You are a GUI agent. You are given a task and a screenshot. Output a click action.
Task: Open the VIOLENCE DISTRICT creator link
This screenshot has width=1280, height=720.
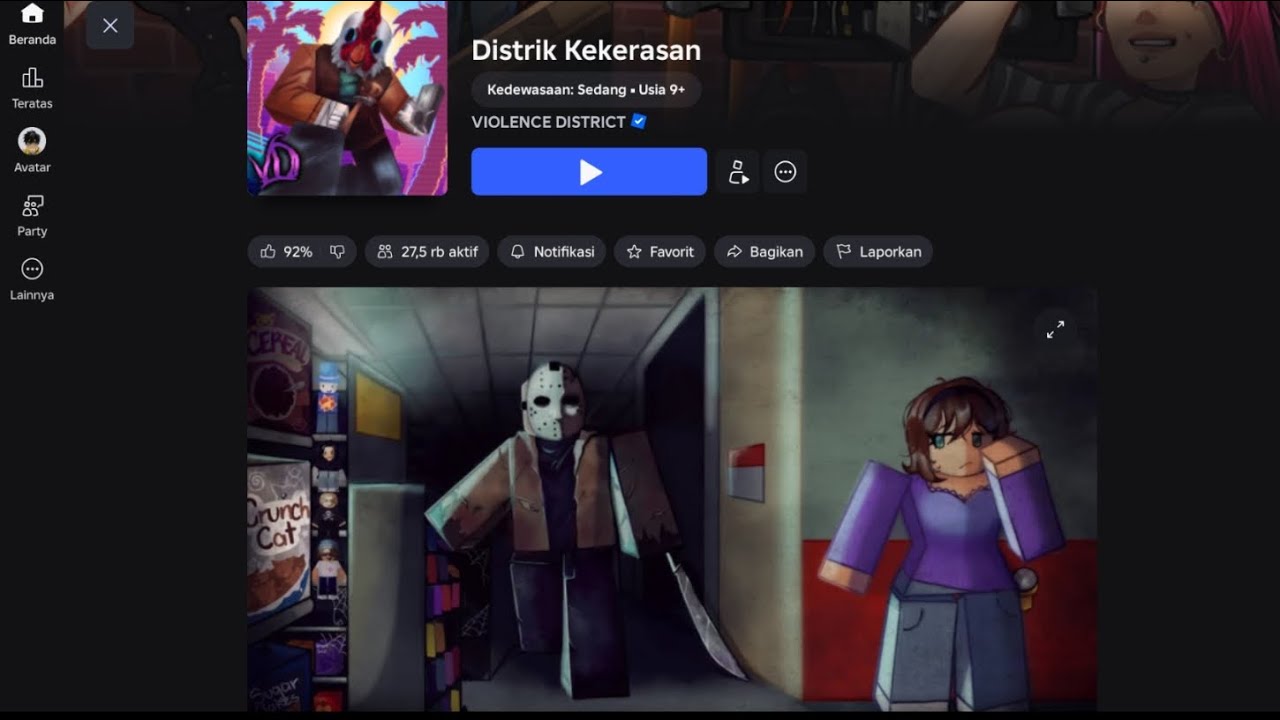(x=548, y=122)
